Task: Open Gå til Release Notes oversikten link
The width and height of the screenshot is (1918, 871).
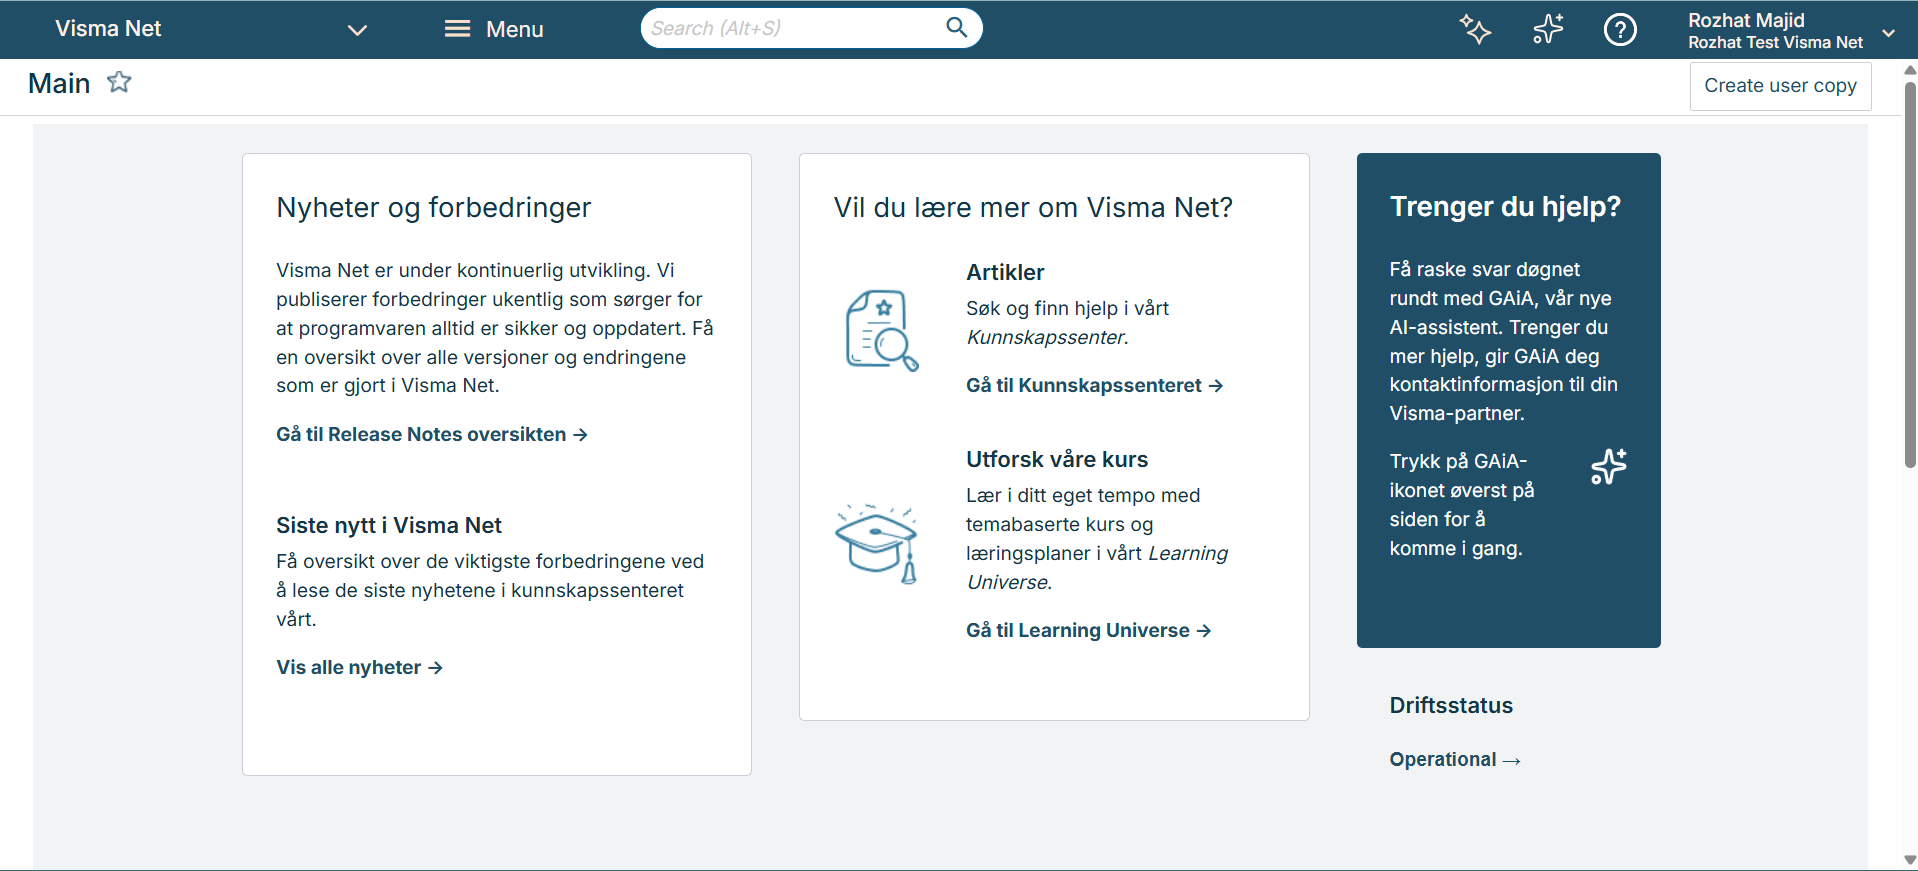Action: pyautogui.click(x=432, y=435)
